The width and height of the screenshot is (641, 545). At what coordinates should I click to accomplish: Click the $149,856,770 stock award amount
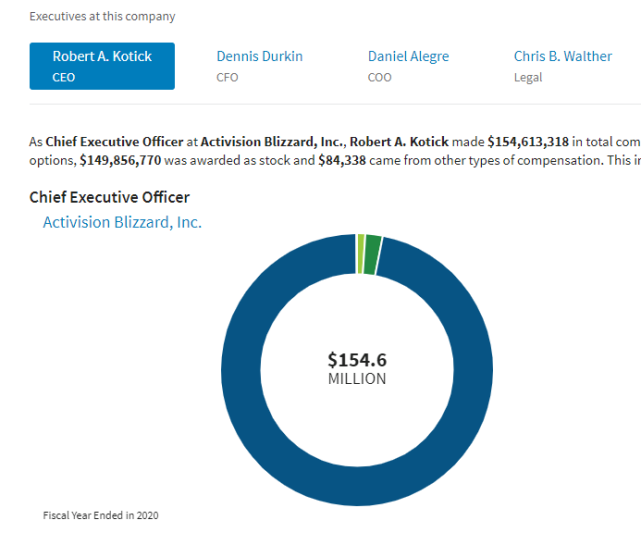pyautogui.click(x=120, y=160)
